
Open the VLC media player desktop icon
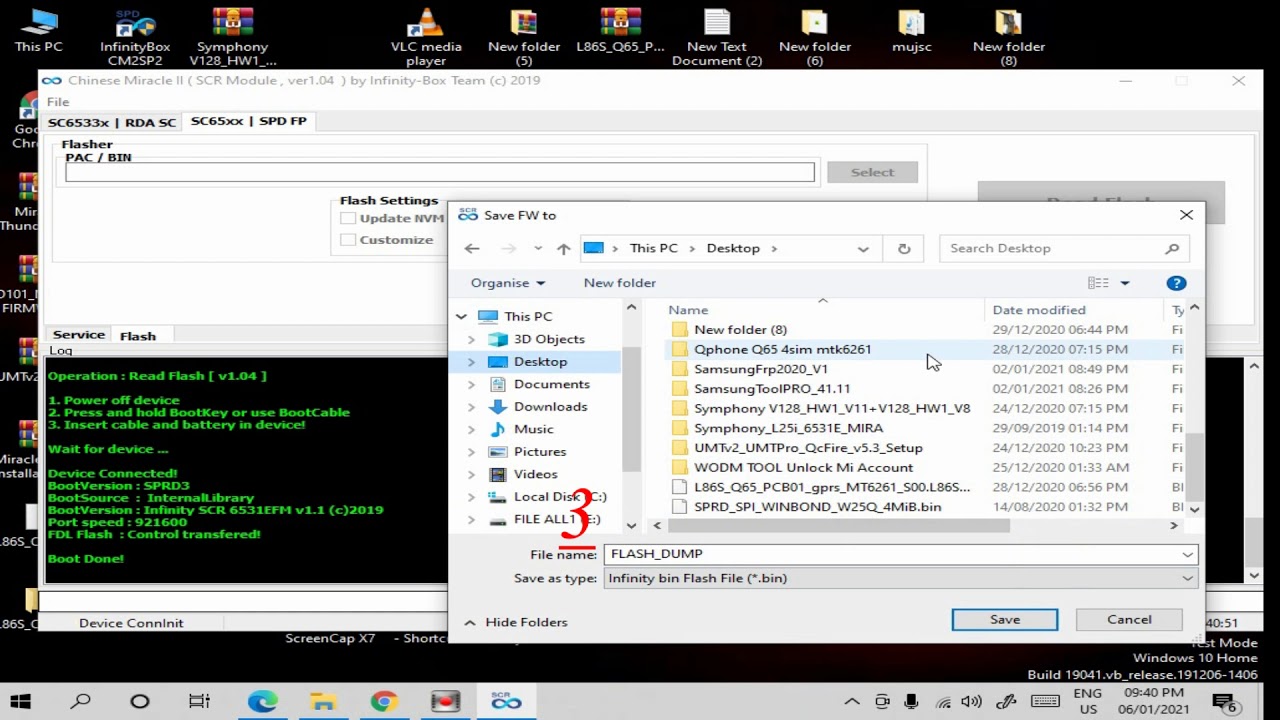pyautogui.click(x=427, y=37)
